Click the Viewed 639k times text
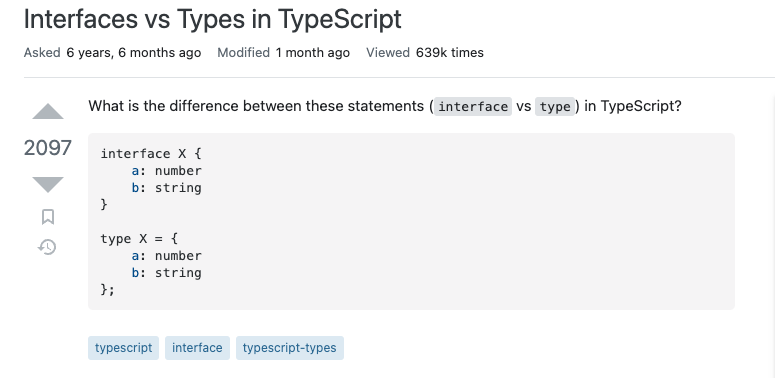The height and width of the screenshot is (378, 775). (425, 53)
